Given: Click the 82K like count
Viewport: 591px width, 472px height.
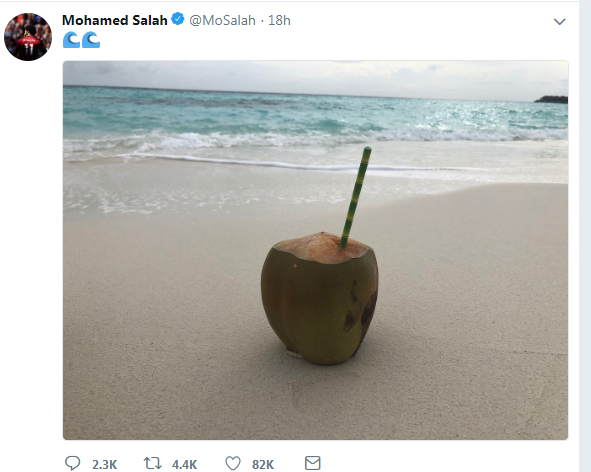Looking at the screenshot, I should tap(263, 464).
